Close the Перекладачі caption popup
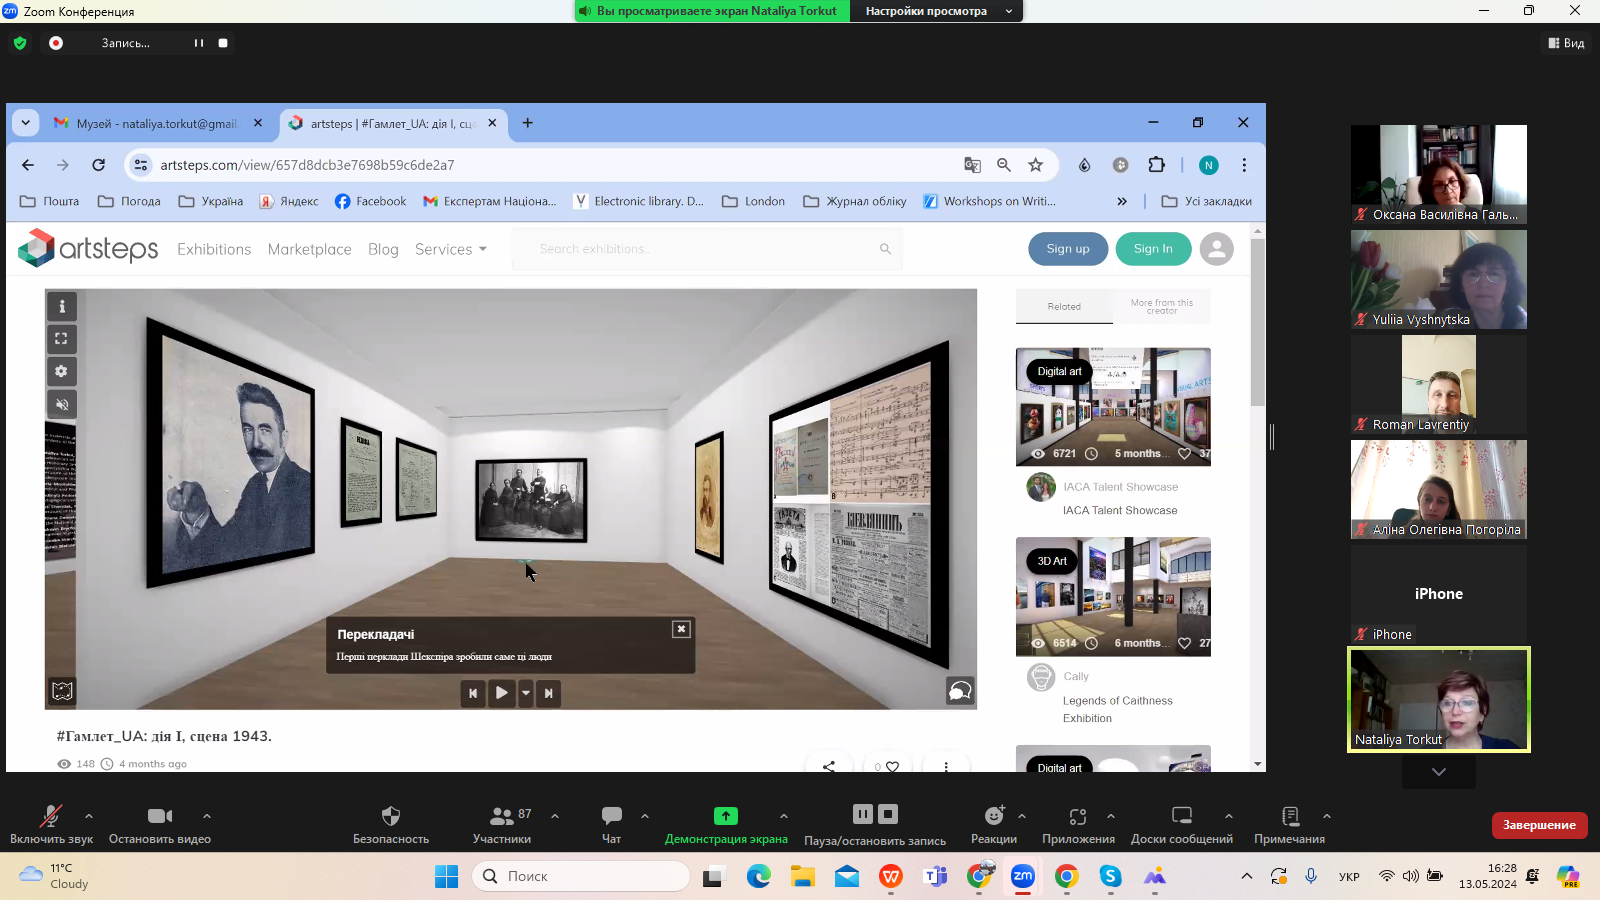The height and width of the screenshot is (900, 1600). [681, 629]
